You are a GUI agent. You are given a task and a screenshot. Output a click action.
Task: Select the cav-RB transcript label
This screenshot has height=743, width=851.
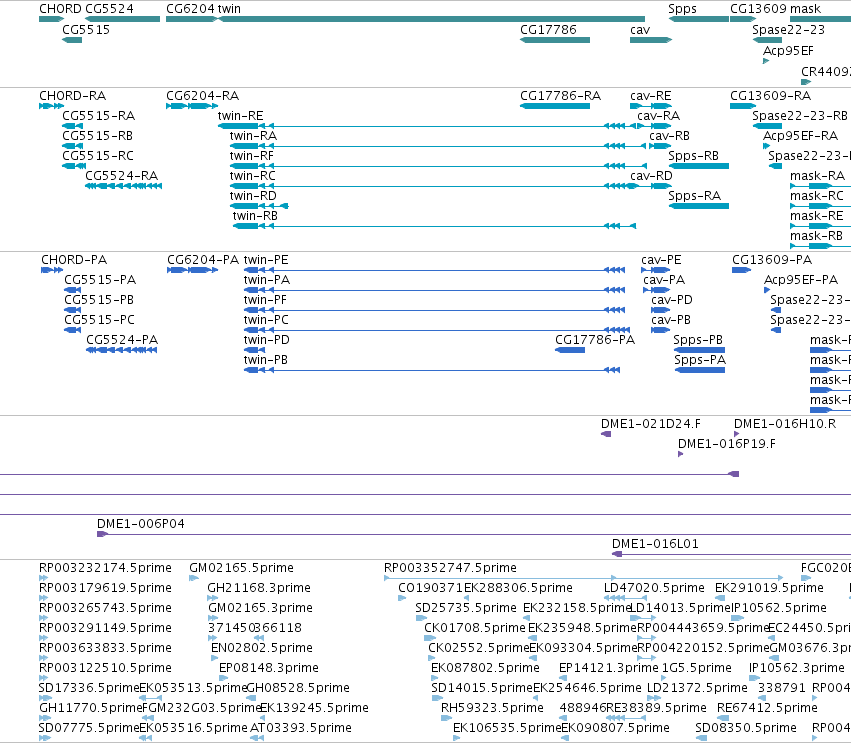click(x=670, y=136)
